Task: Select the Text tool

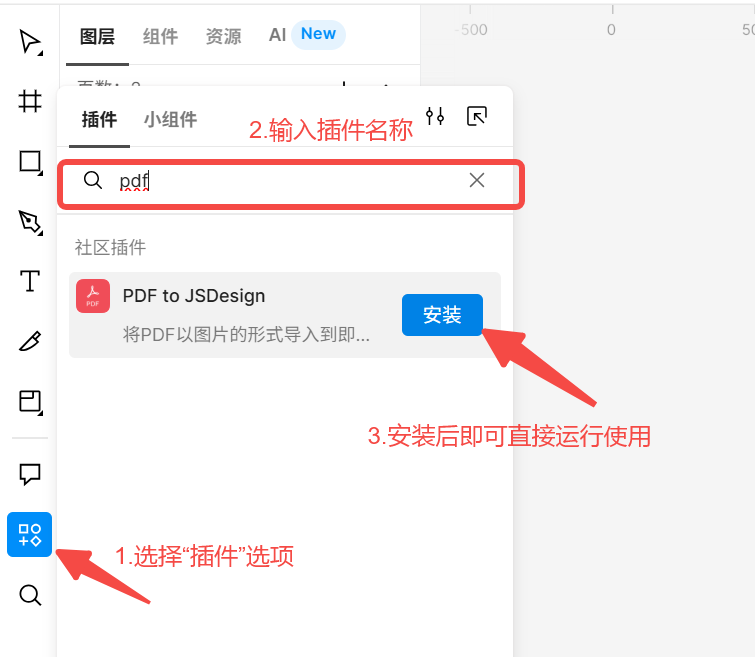Action: (x=30, y=281)
